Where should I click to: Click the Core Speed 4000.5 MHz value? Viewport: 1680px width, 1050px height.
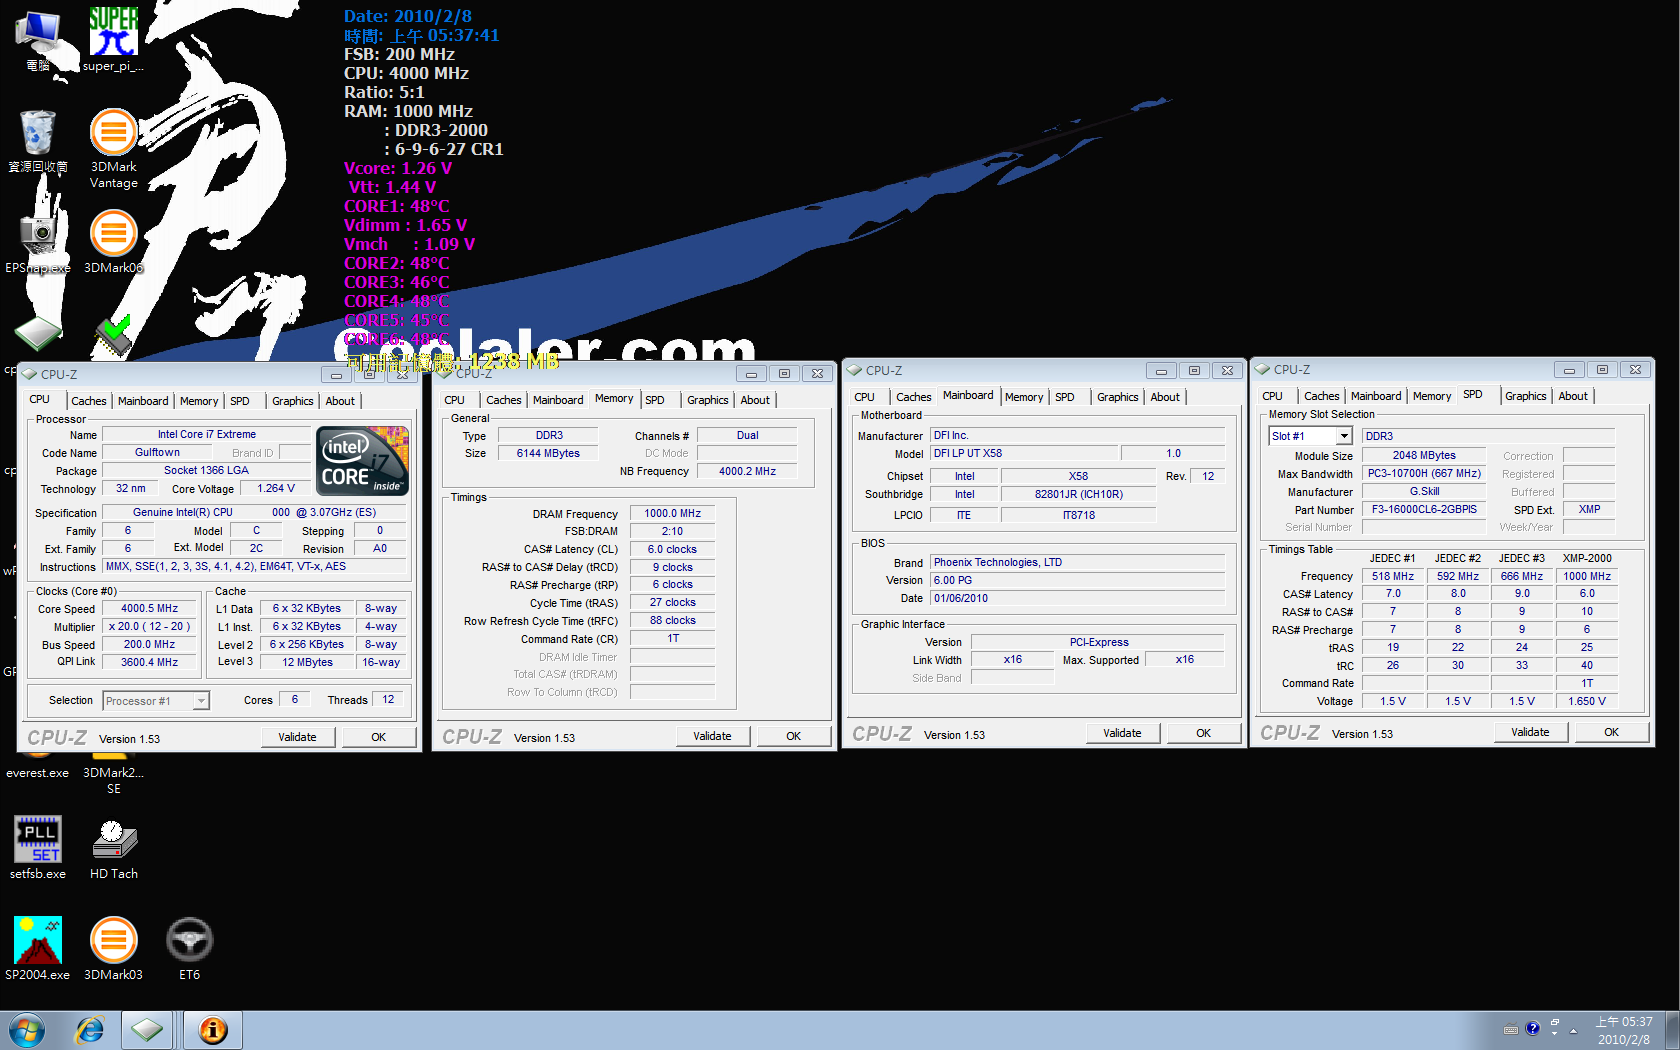pos(149,608)
